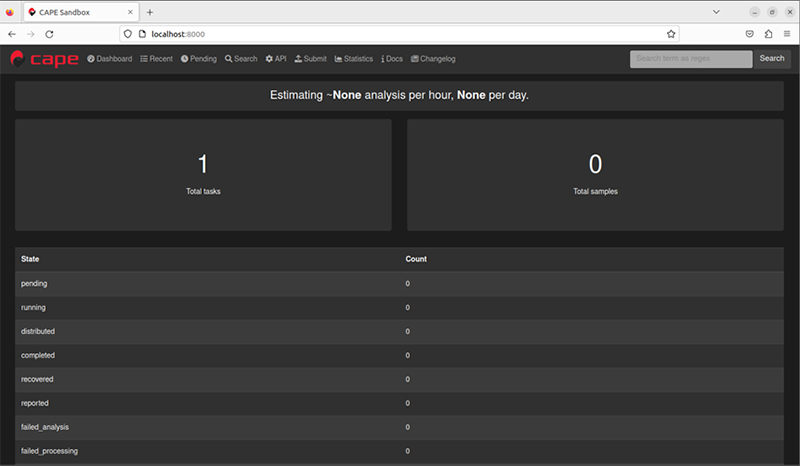Open the Docs link
The image size is (800, 466).
392,59
